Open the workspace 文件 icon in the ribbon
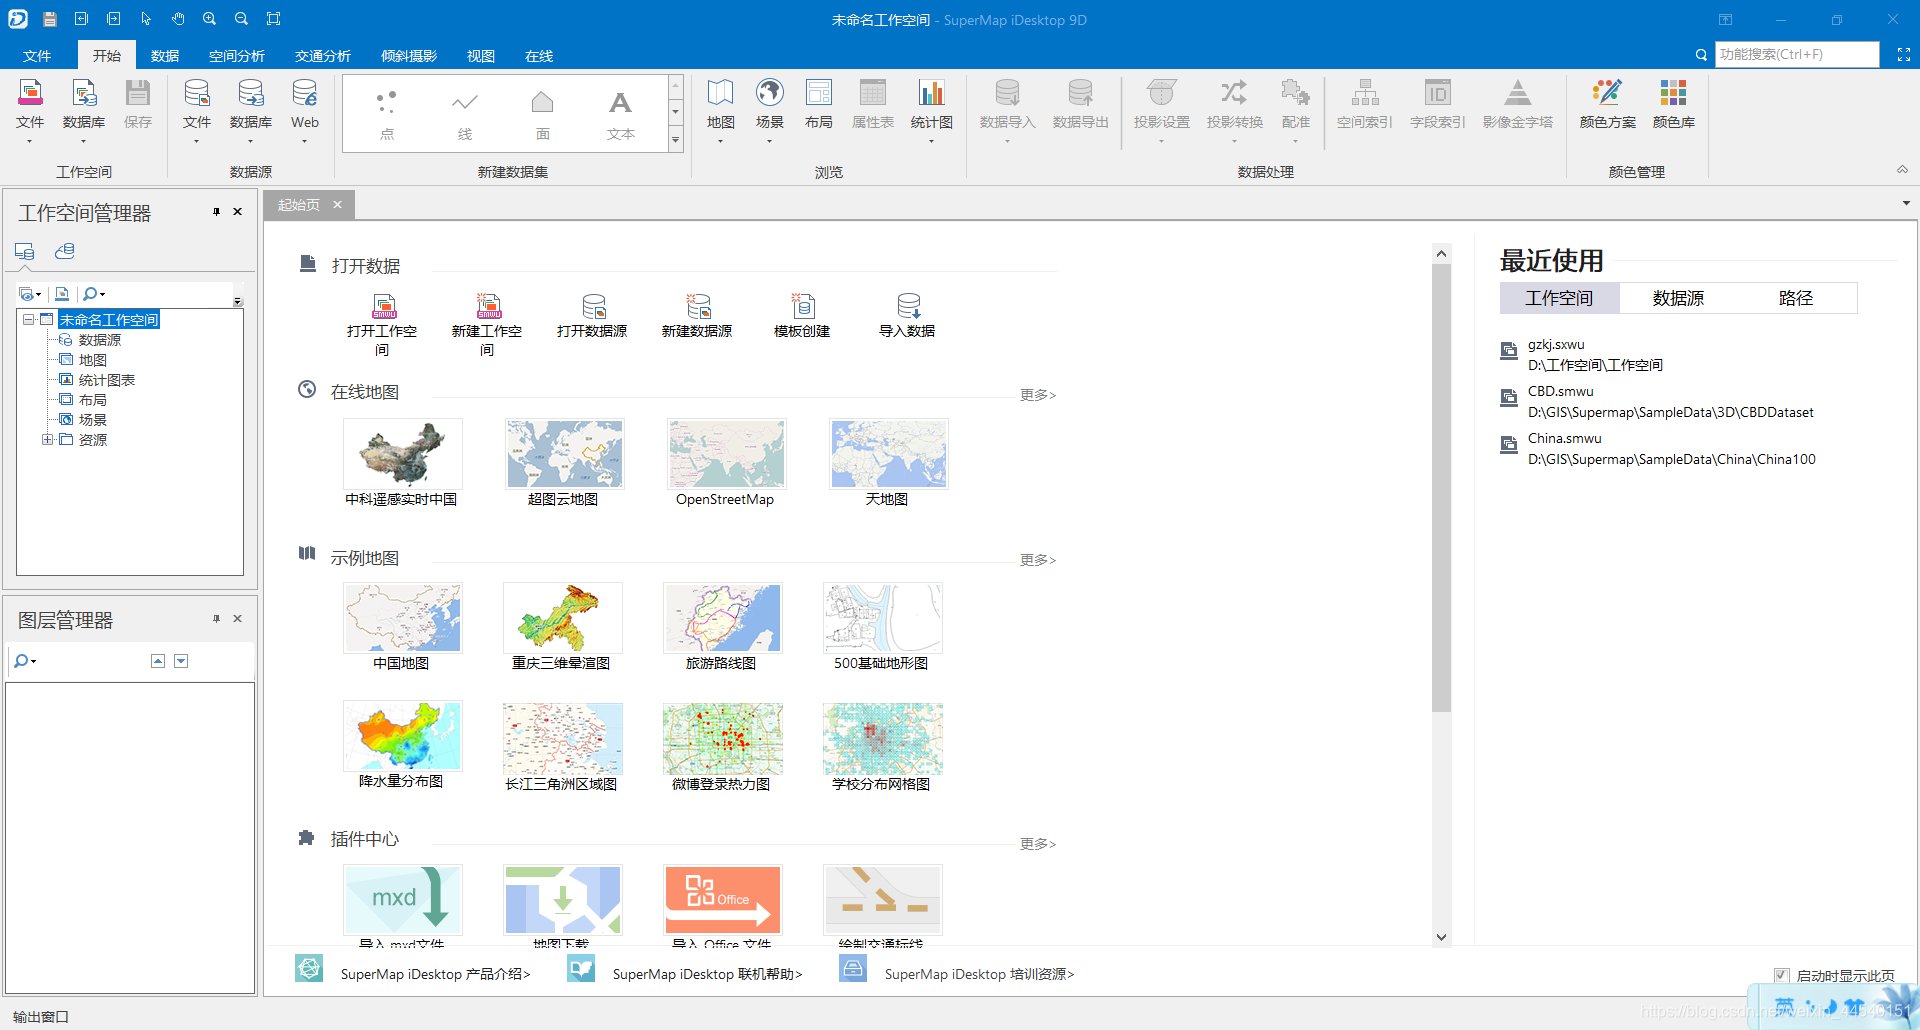1920x1030 pixels. point(30,104)
